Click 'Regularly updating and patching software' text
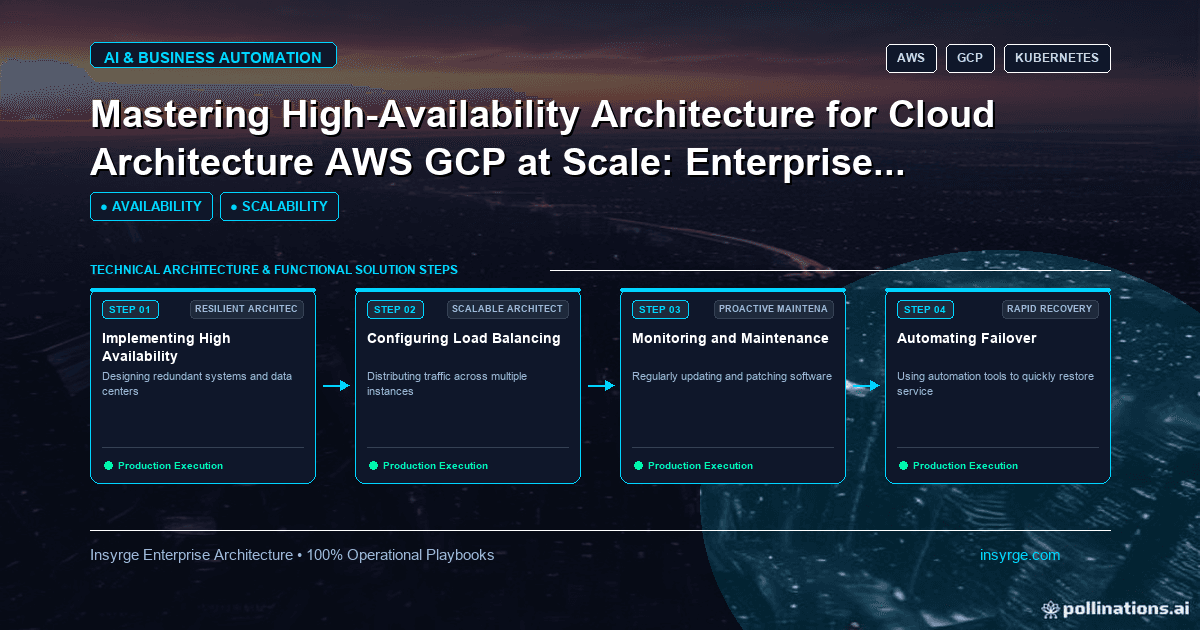The height and width of the screenshot is (630, 1200). click(732, 377)
